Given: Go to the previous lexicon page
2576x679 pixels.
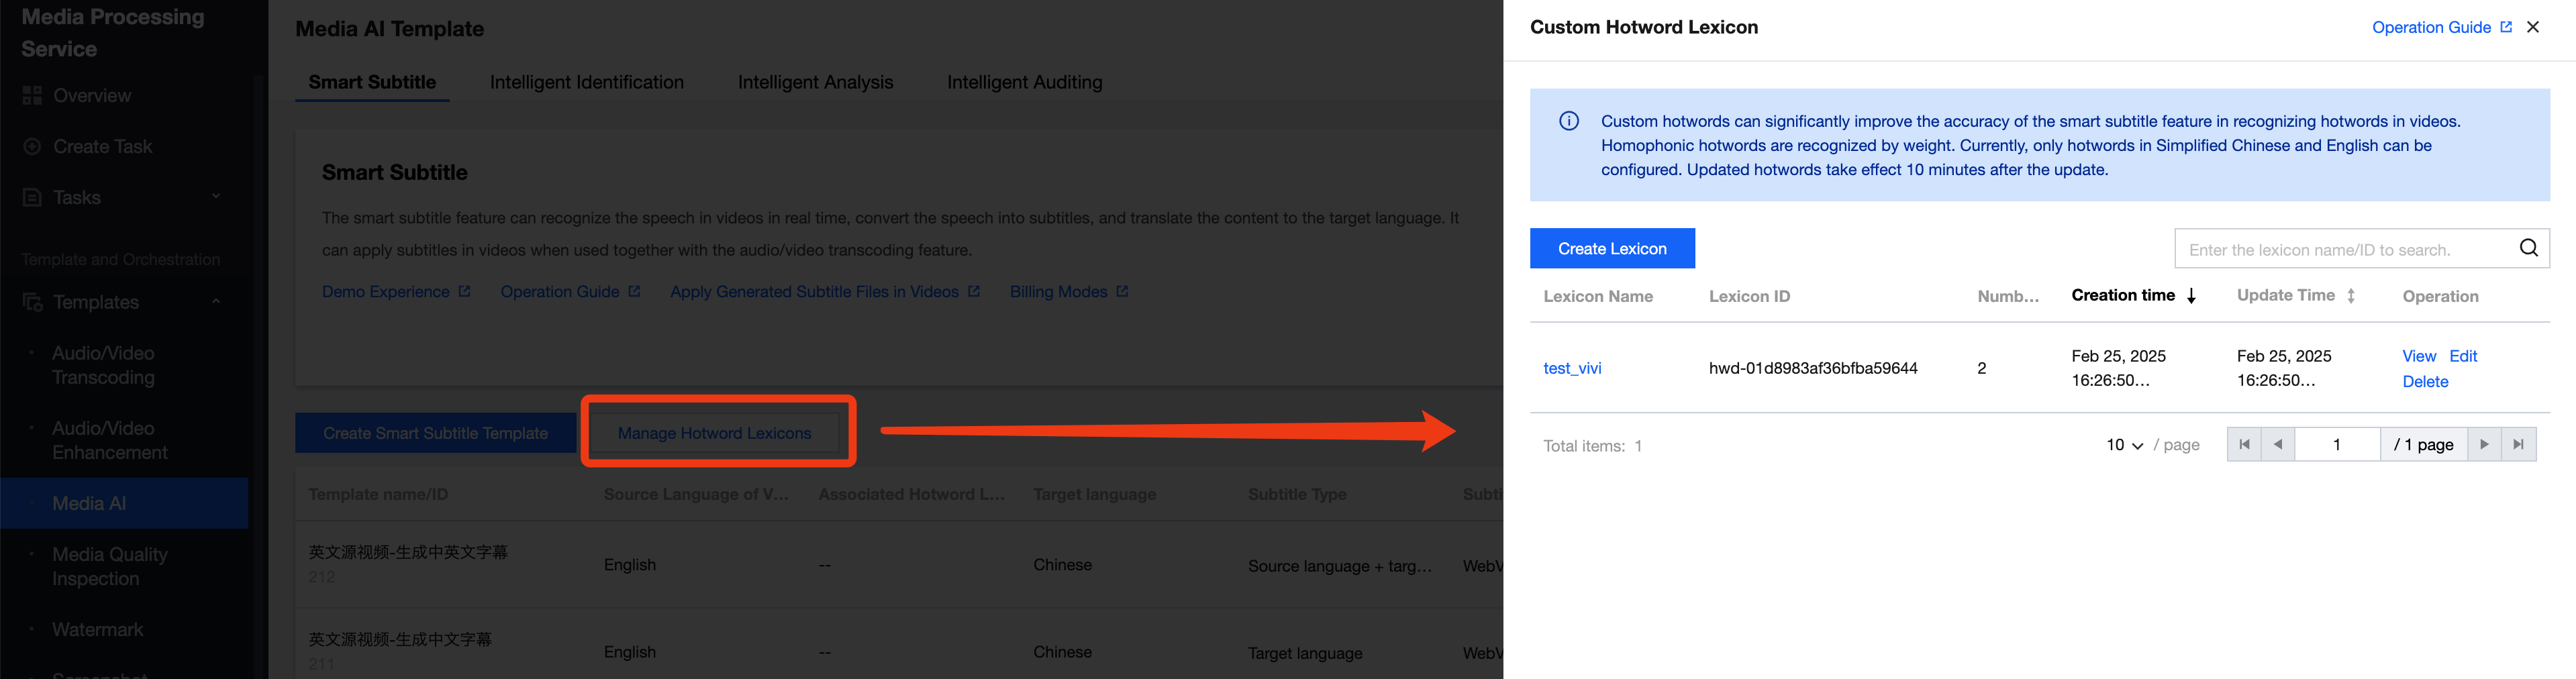Looking at the screenshot, I should click(x=2278, y=445).
